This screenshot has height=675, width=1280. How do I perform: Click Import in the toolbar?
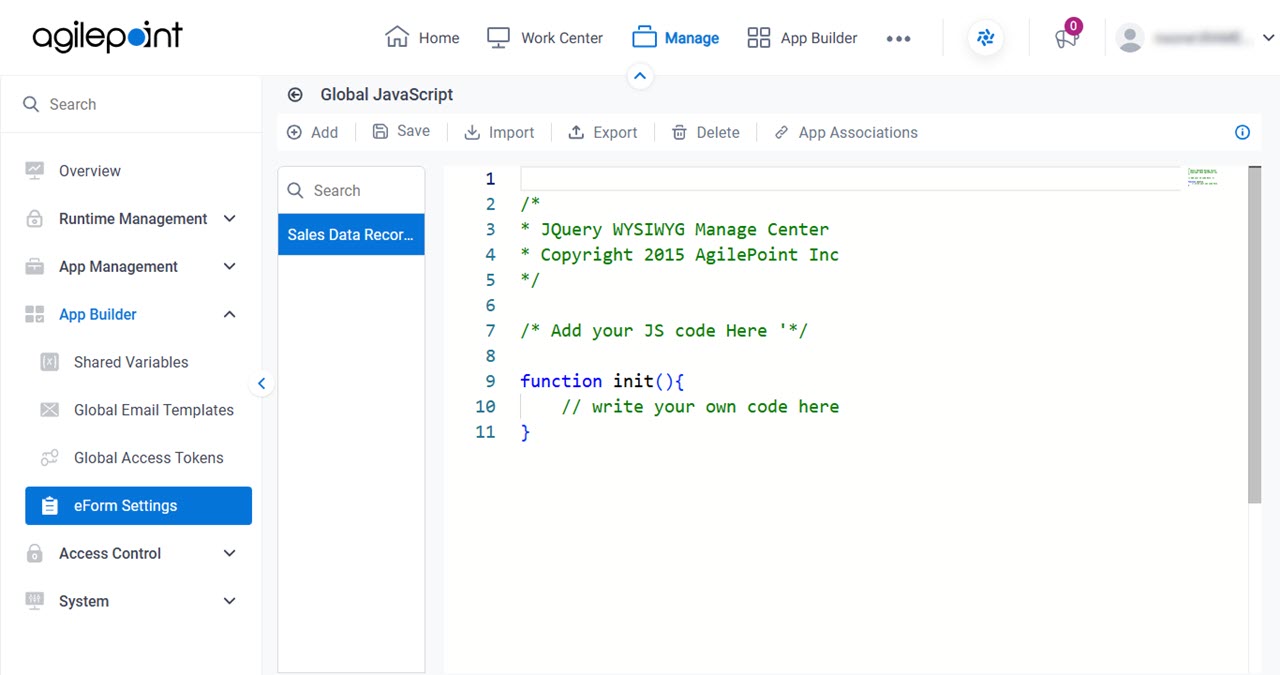pos(499,132)
